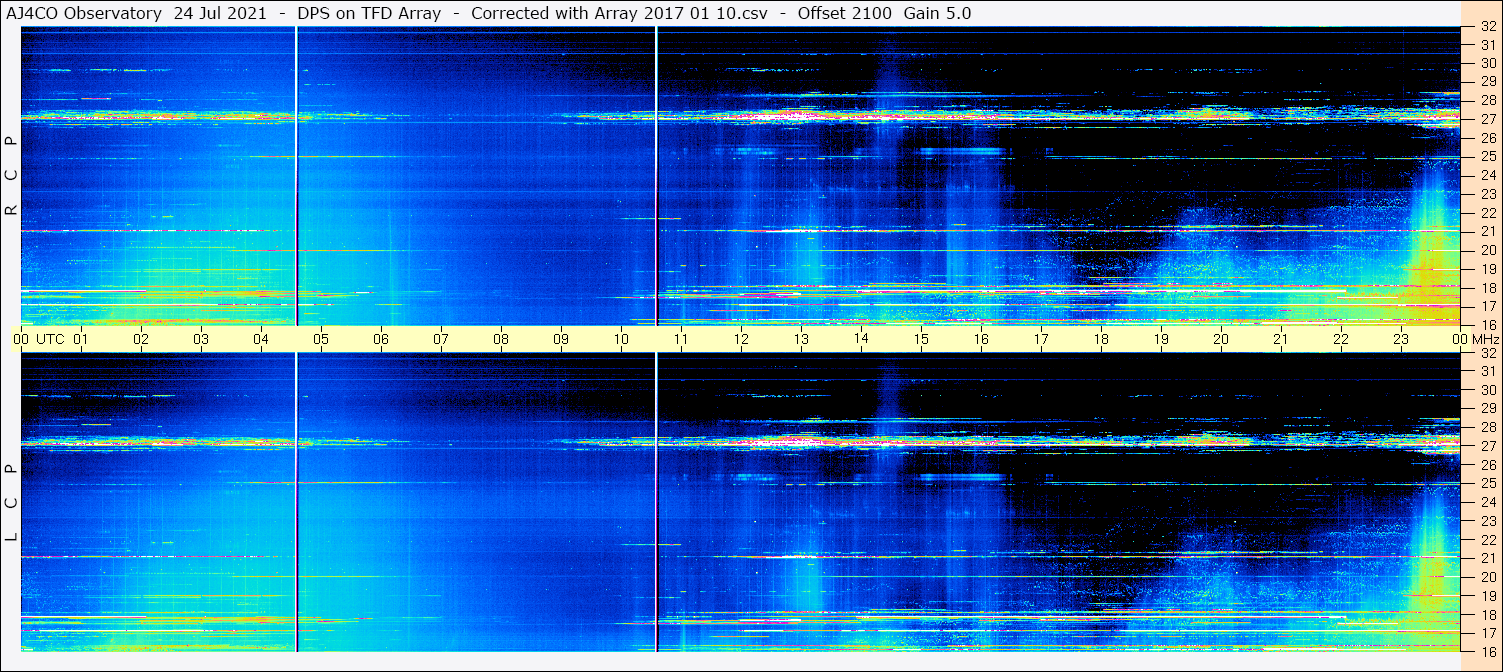Click the '06' hour label on the time axis

coord(381,339)
